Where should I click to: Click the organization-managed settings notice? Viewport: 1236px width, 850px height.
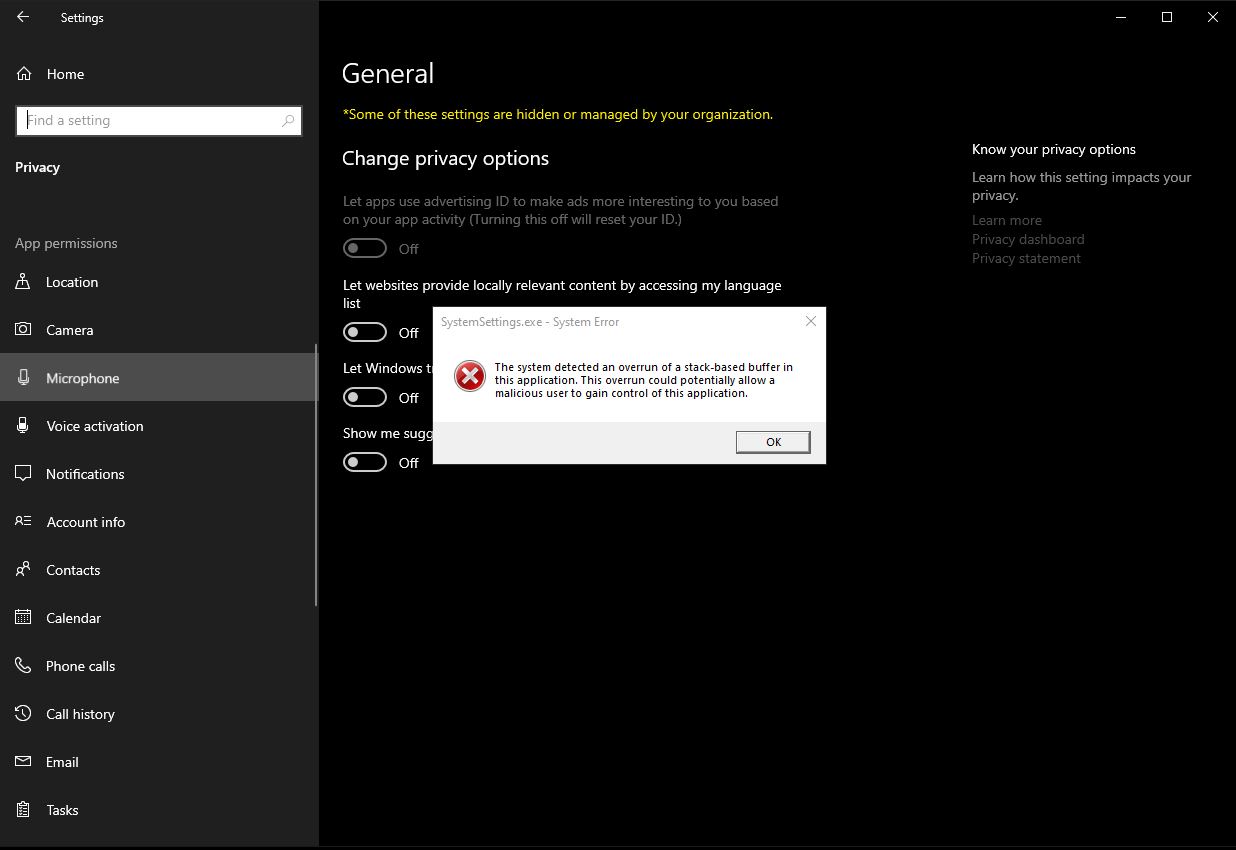pos(558,114)
